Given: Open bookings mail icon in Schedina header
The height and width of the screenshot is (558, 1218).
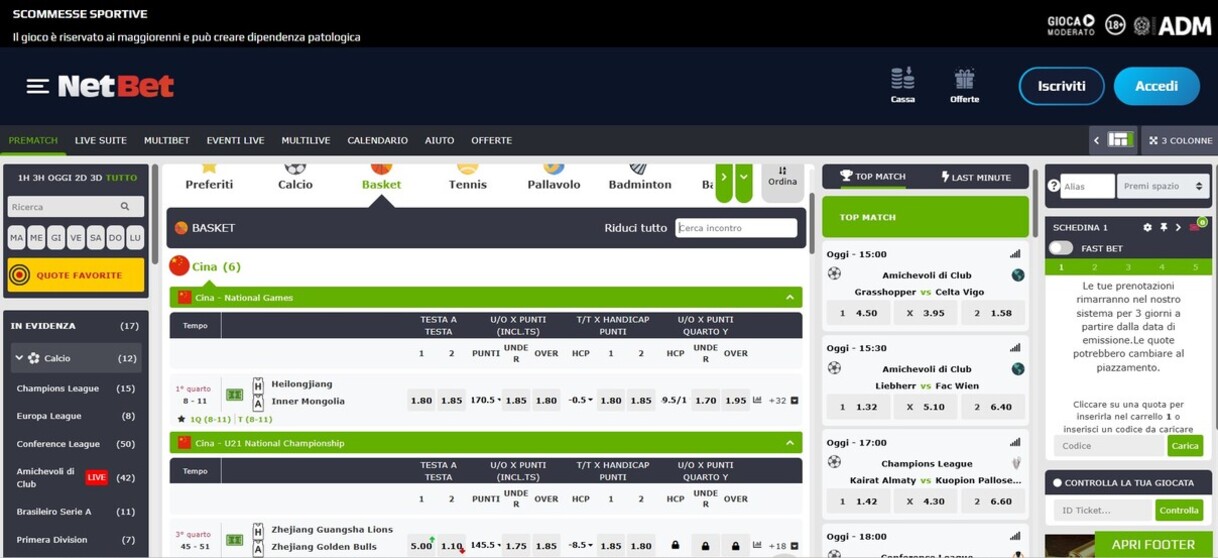Looking at the screenshot, I should (x=1193, y=227).
